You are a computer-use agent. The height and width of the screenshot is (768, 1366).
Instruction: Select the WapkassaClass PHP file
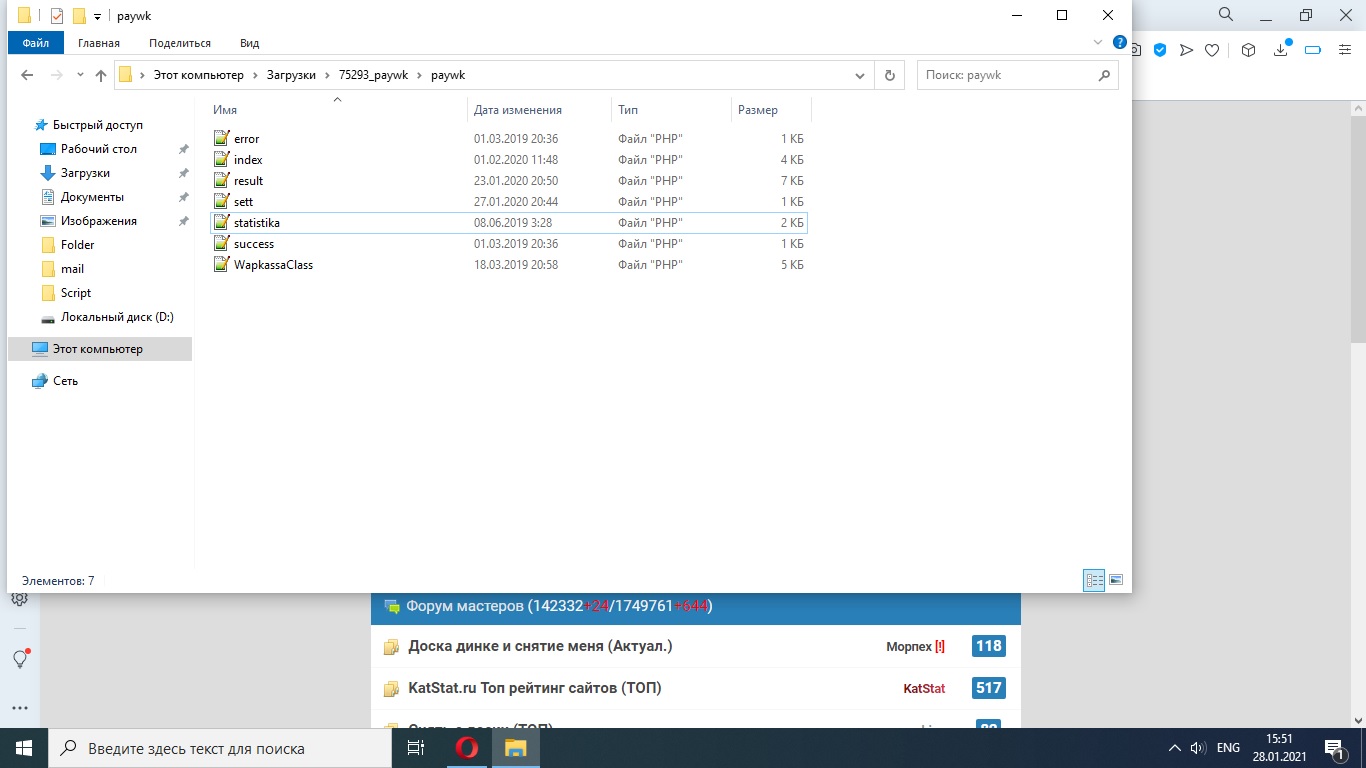[x=273, y=265]
